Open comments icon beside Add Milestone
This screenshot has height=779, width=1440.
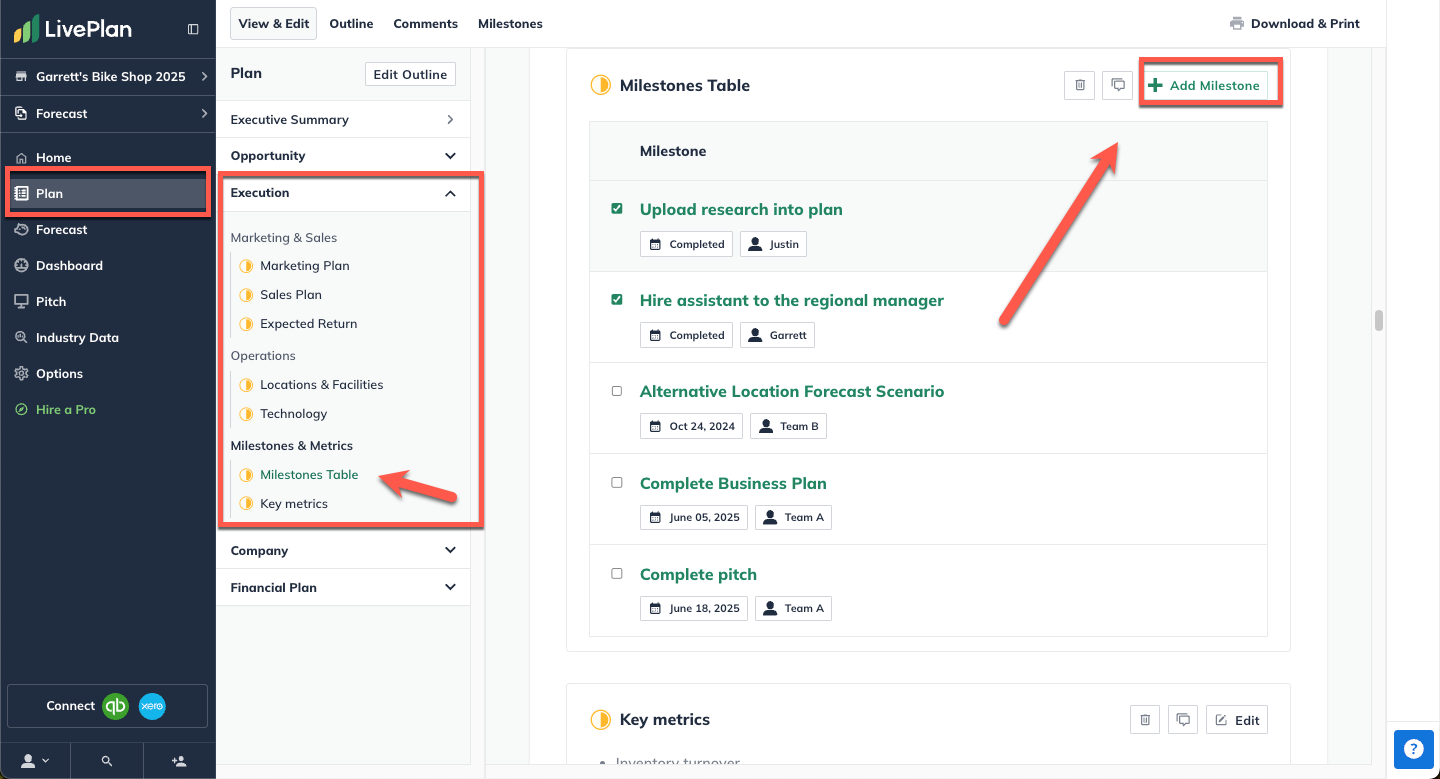tap(1117, 85)
